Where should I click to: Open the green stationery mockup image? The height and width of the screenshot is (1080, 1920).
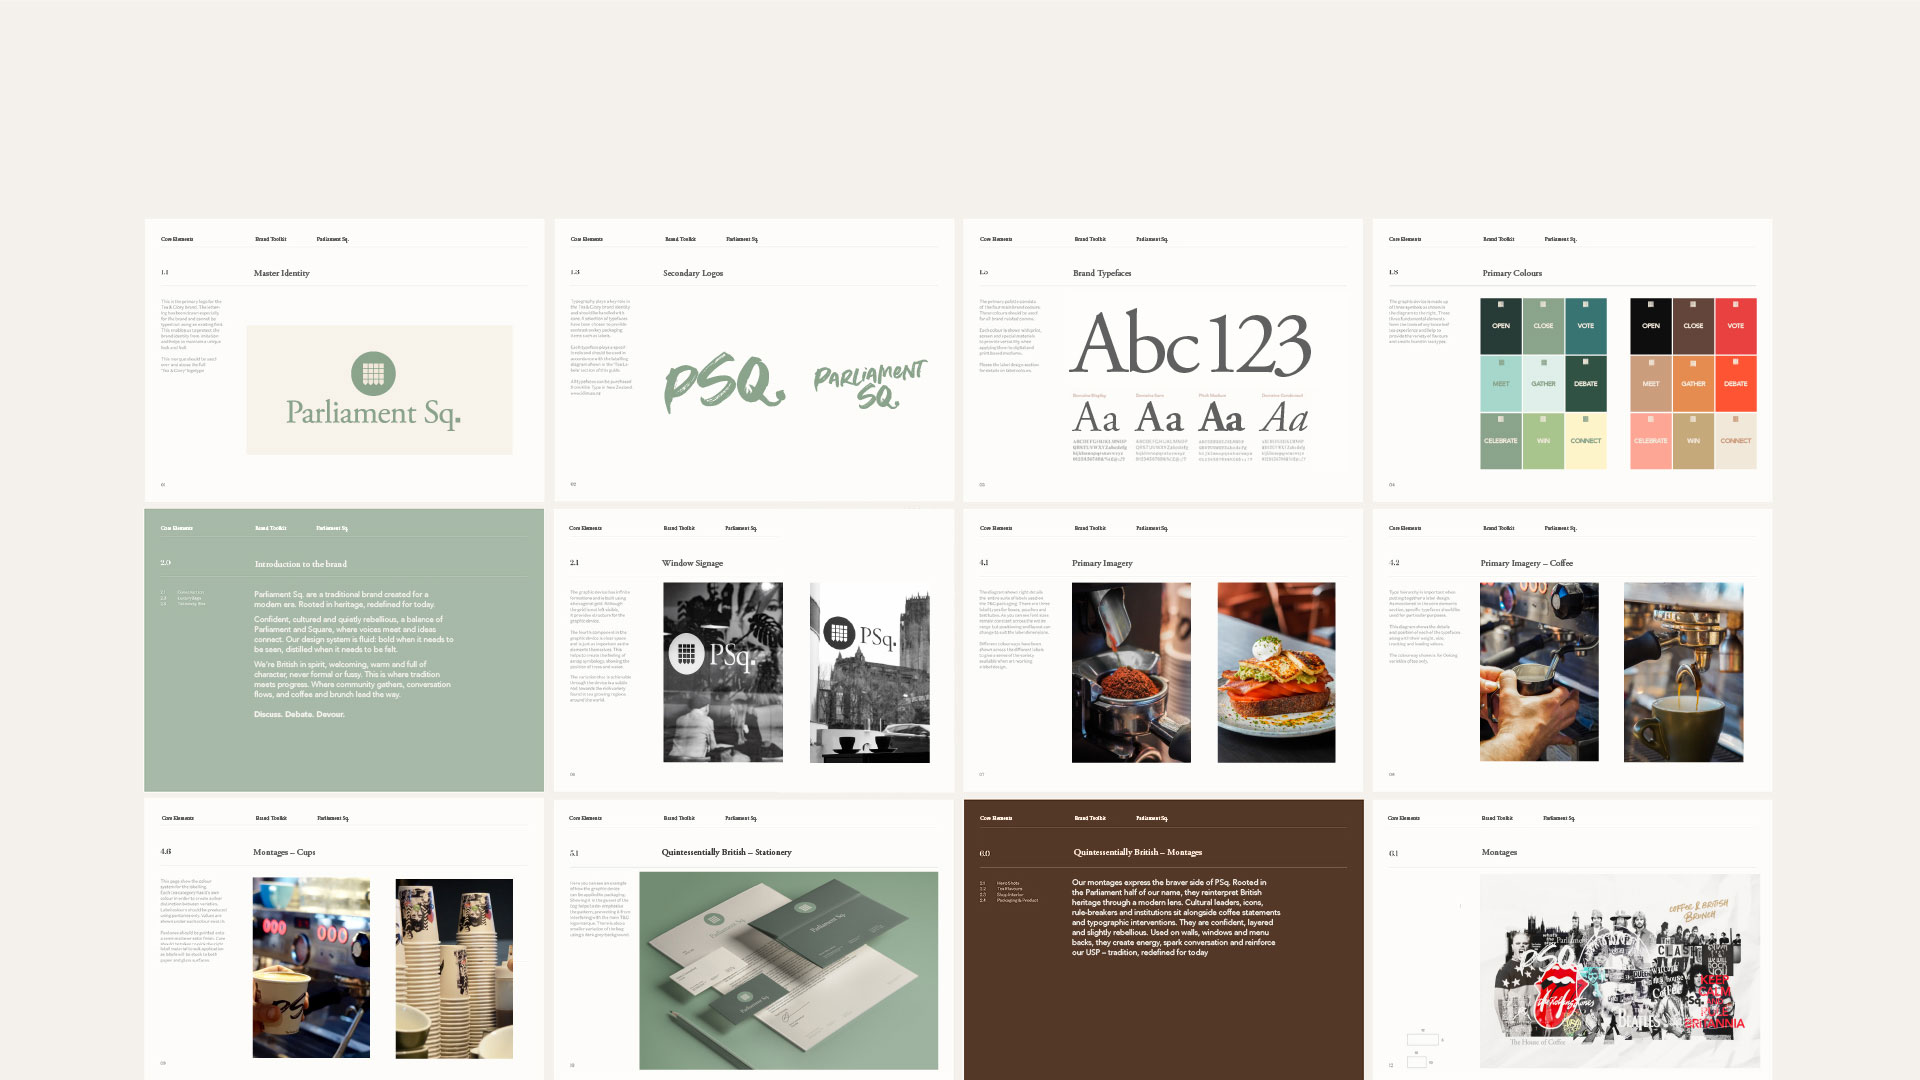(x=788, y=970)
